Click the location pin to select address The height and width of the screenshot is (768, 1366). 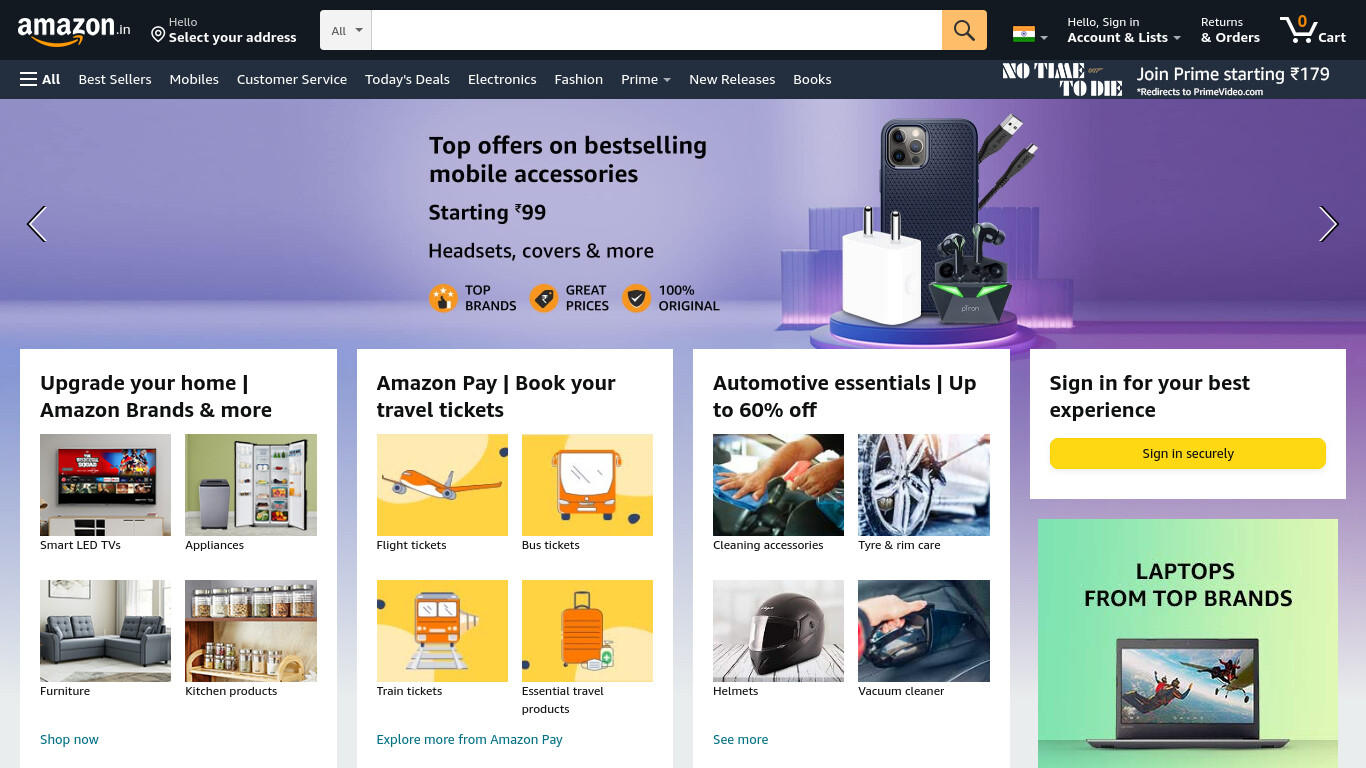pyautogui.click(x=158, y=35)
